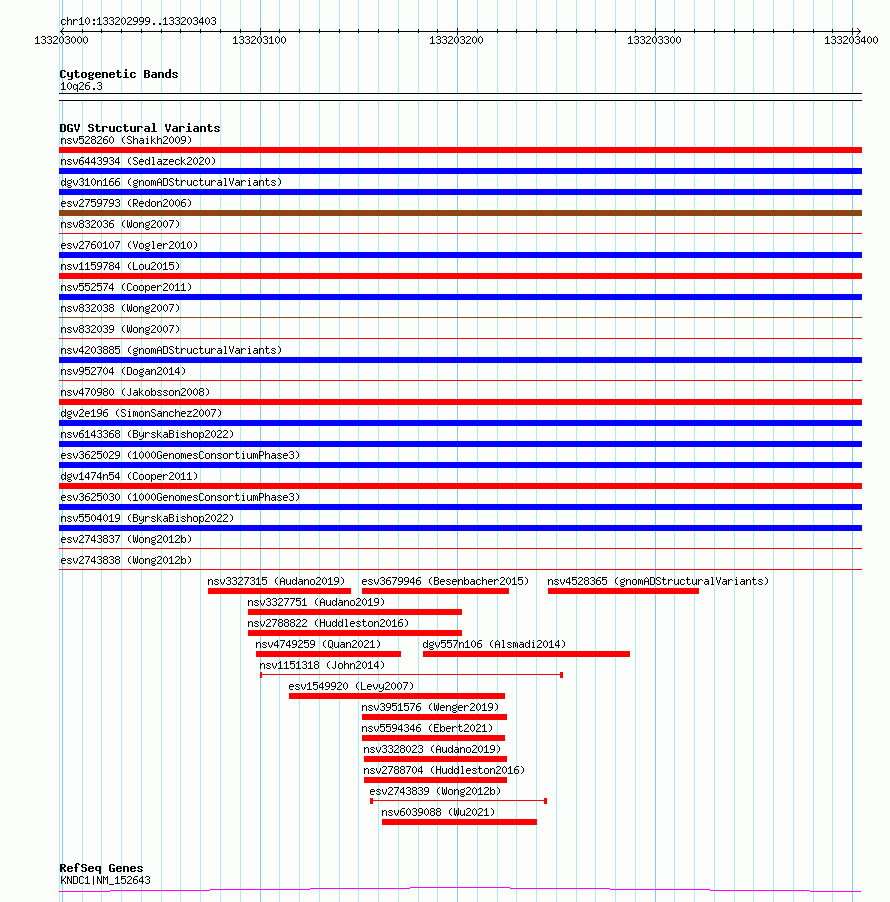Click ruler position 133203100
890x902 pixels.
point(259,40)
